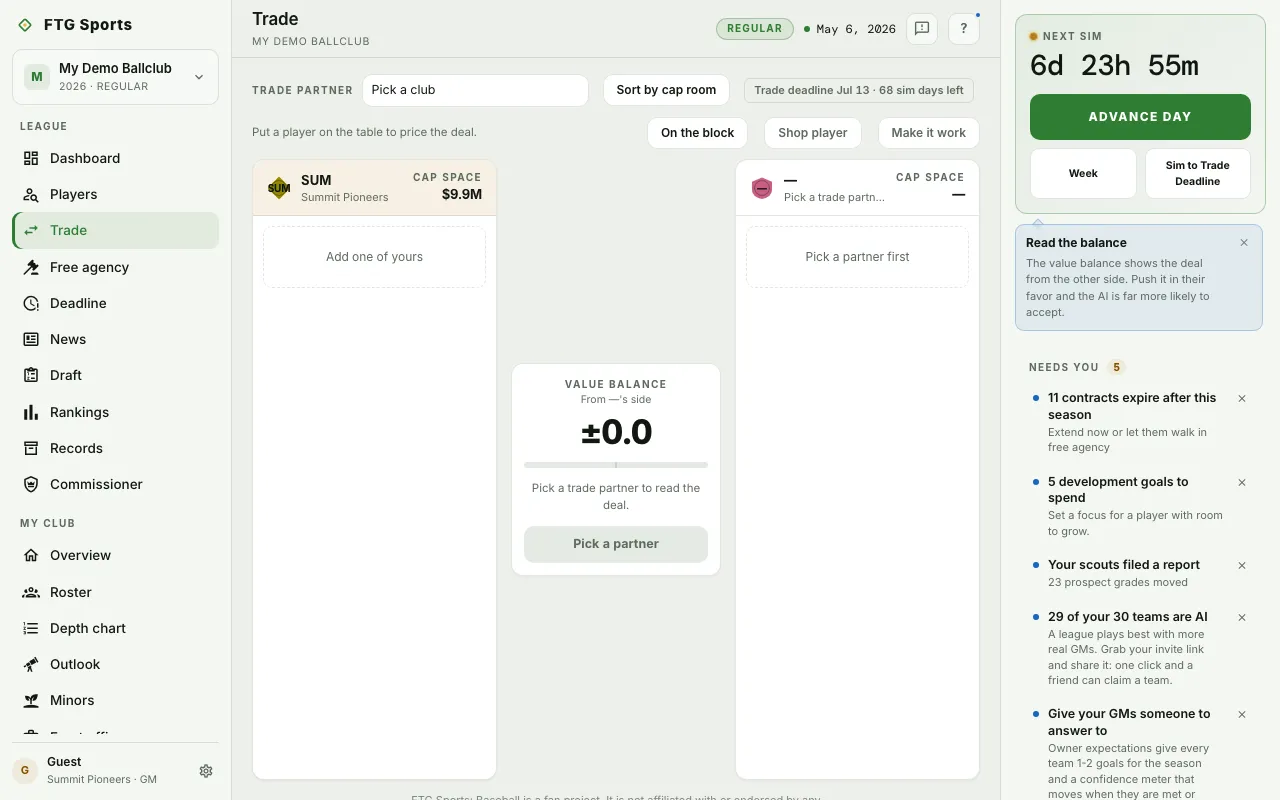
Task: Click Sim to Trade Deadline button
Action: pos(1197,174)
